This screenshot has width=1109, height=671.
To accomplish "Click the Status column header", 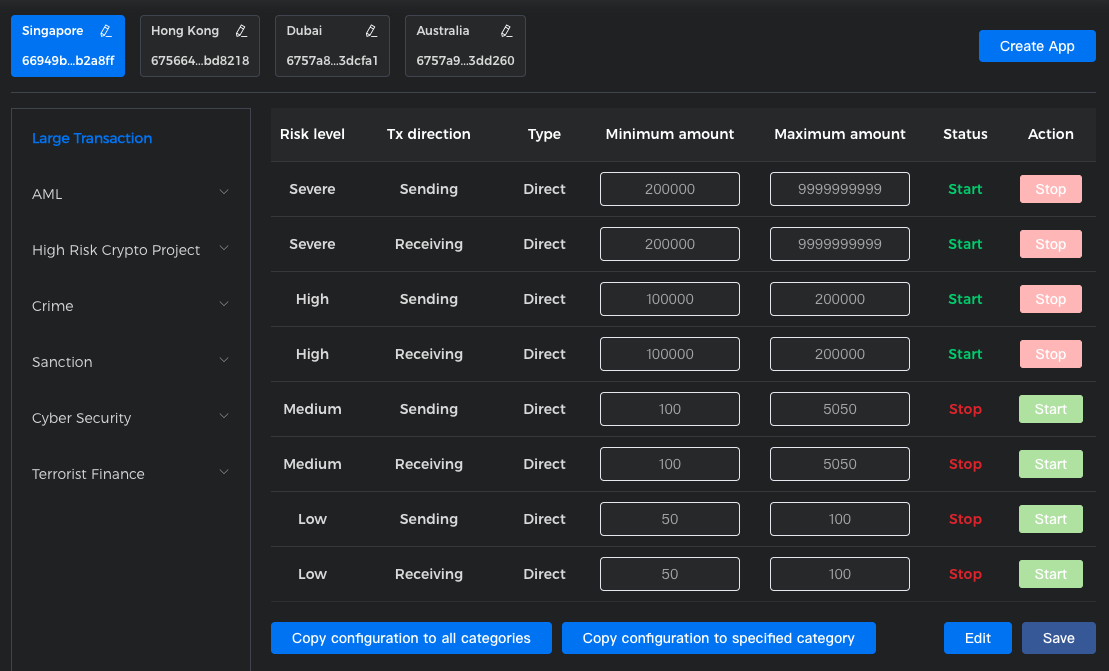I will pos(965,134).
